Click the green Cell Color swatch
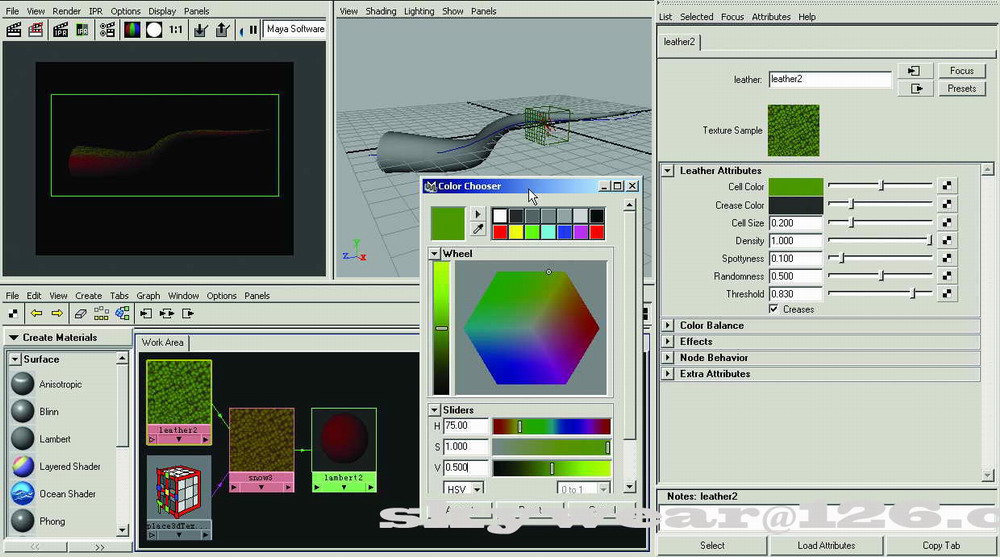The width and height of the screenshot is (1000, 557). point(795,186)
